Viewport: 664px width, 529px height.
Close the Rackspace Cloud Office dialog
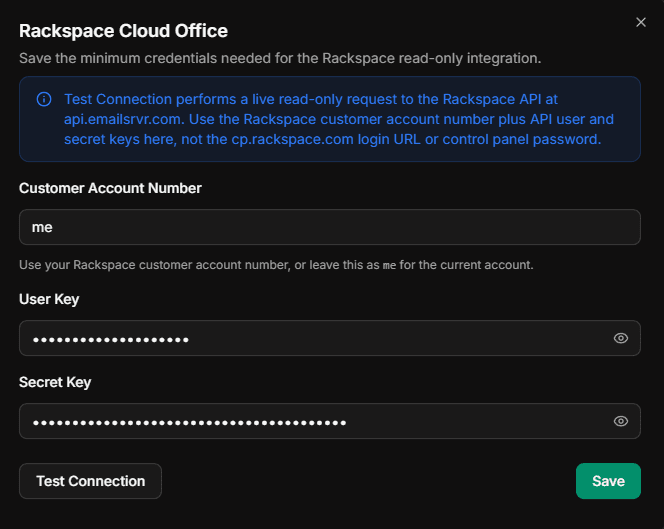641,22
